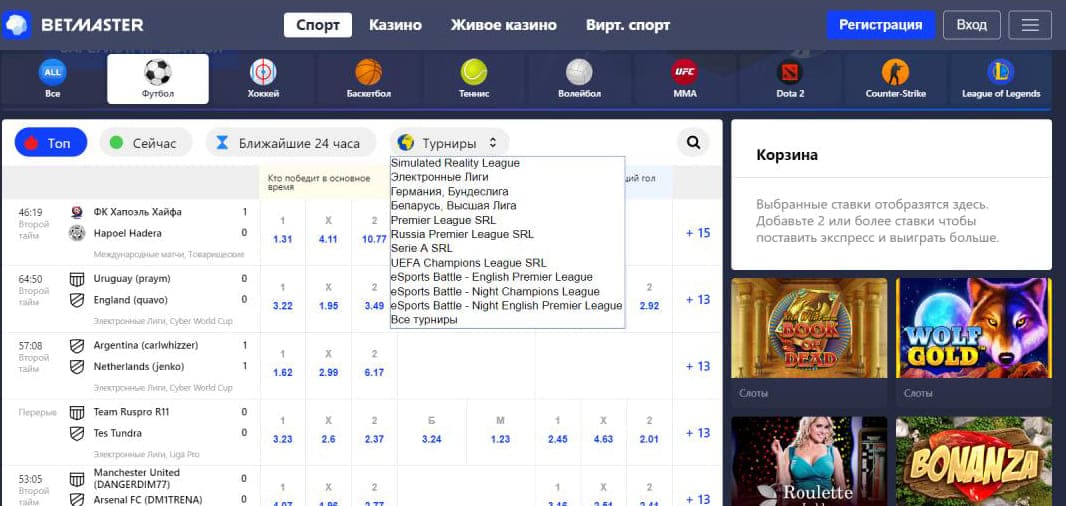Open the Живое казино tab
The image size is (1066, 506).
[504, 25]
